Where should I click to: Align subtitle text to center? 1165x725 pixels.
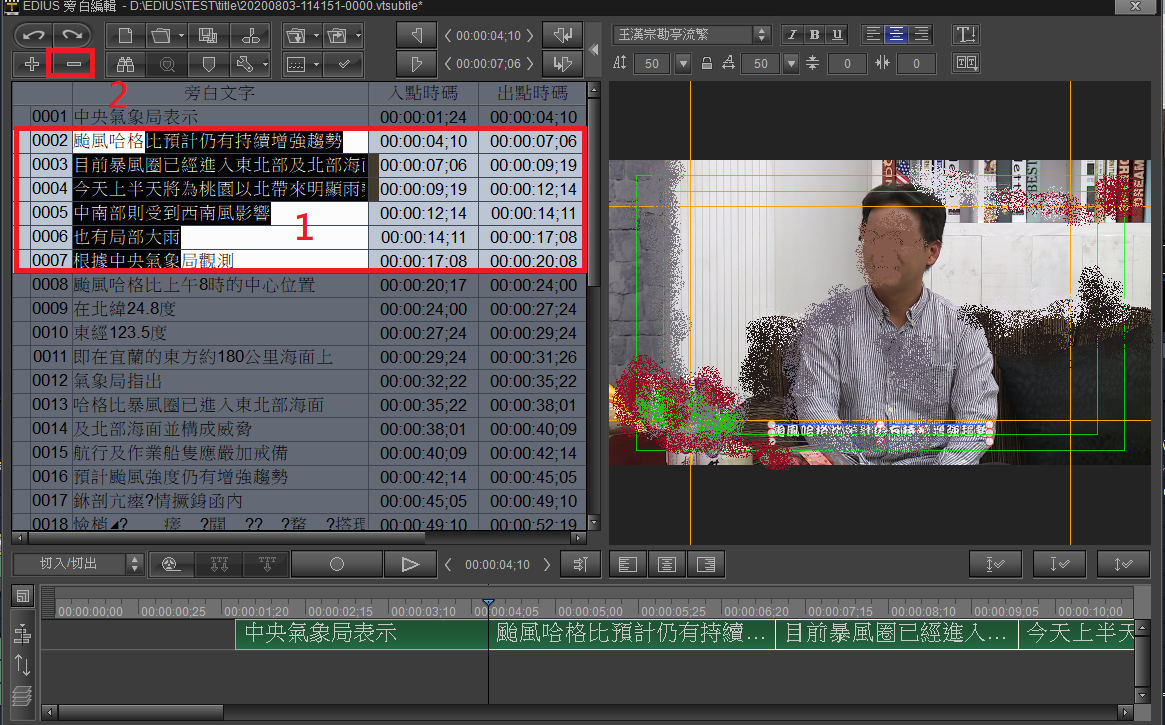[x=897, y=34]
